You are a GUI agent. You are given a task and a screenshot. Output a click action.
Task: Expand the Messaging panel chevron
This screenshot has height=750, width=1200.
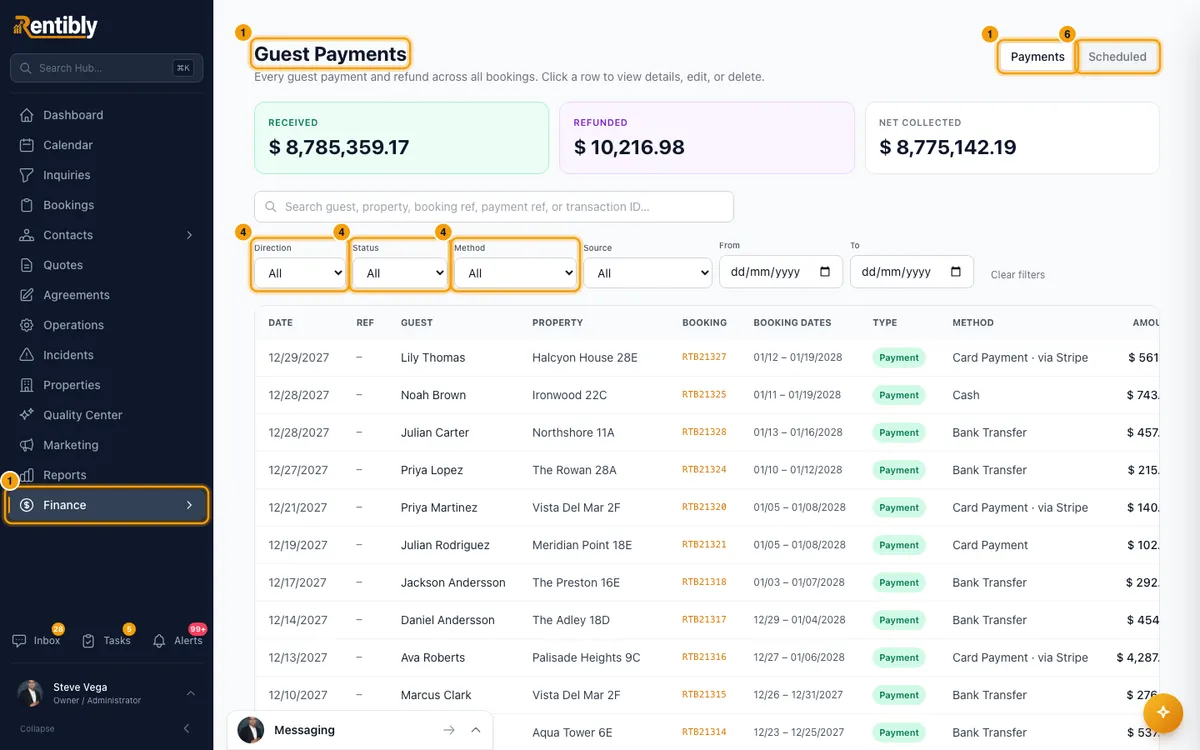(x=476, y=730)
